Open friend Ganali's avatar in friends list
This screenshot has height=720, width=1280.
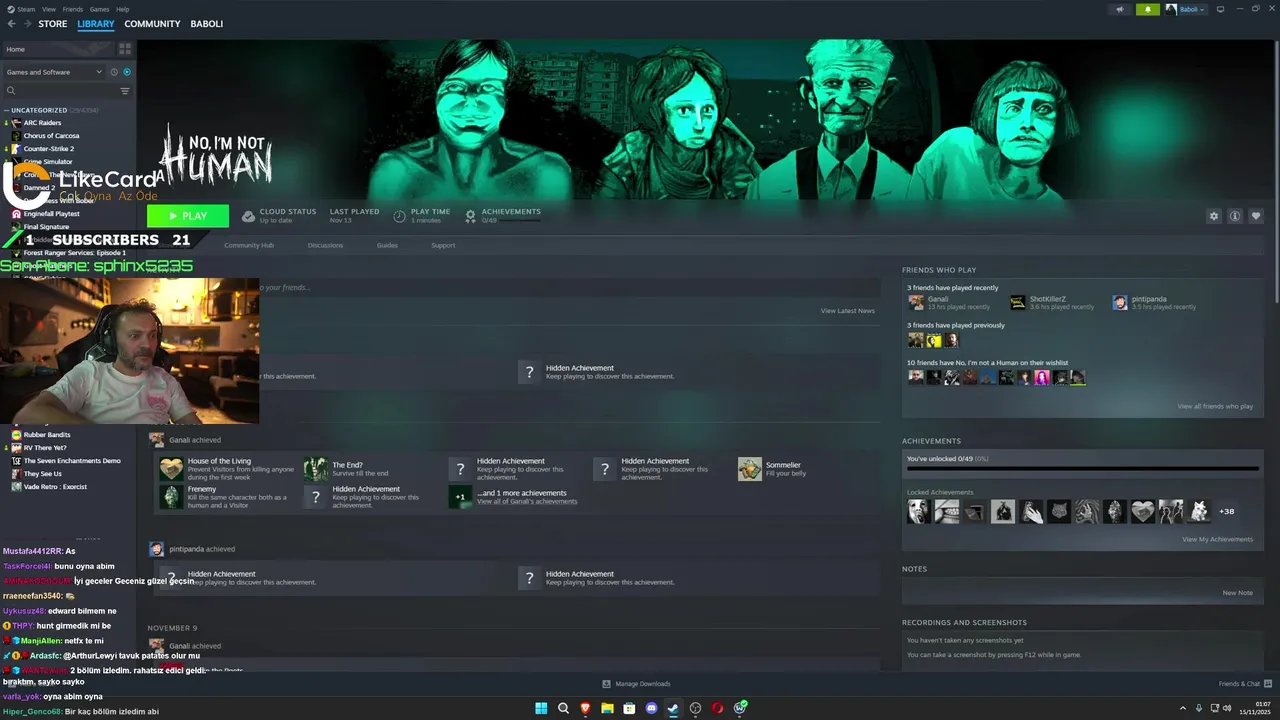coord(915,302)
